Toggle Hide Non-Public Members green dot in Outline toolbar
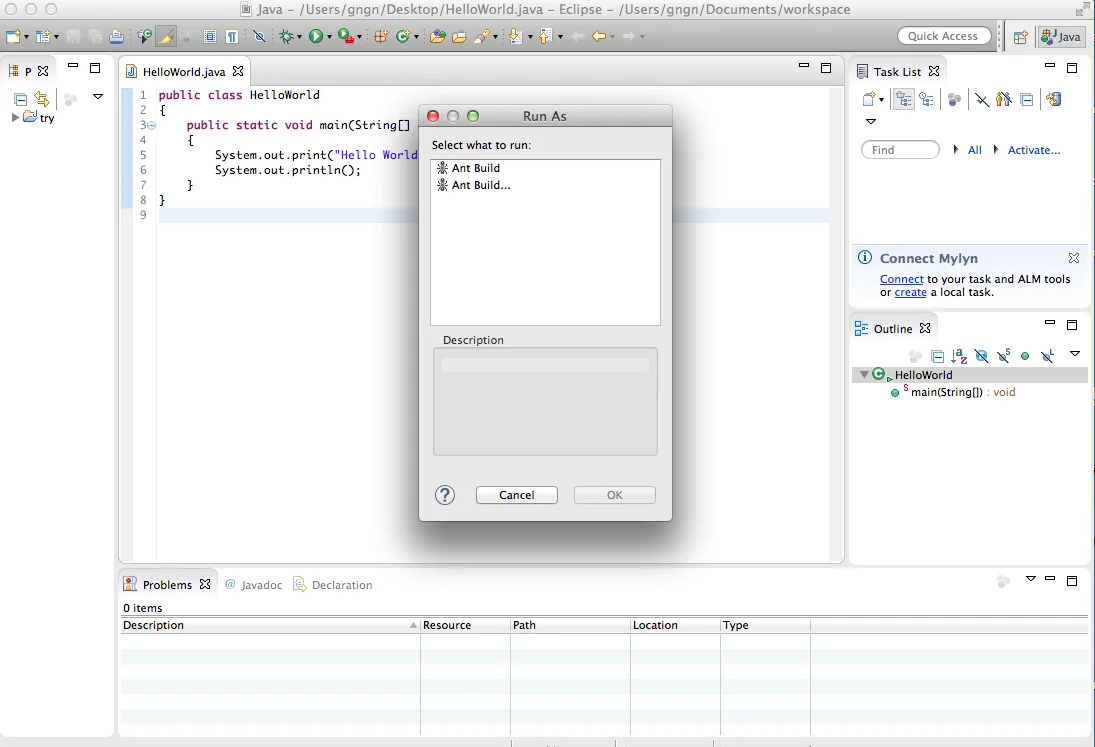The width and height of the screenshot is (1095, 747). point(1025,357)
